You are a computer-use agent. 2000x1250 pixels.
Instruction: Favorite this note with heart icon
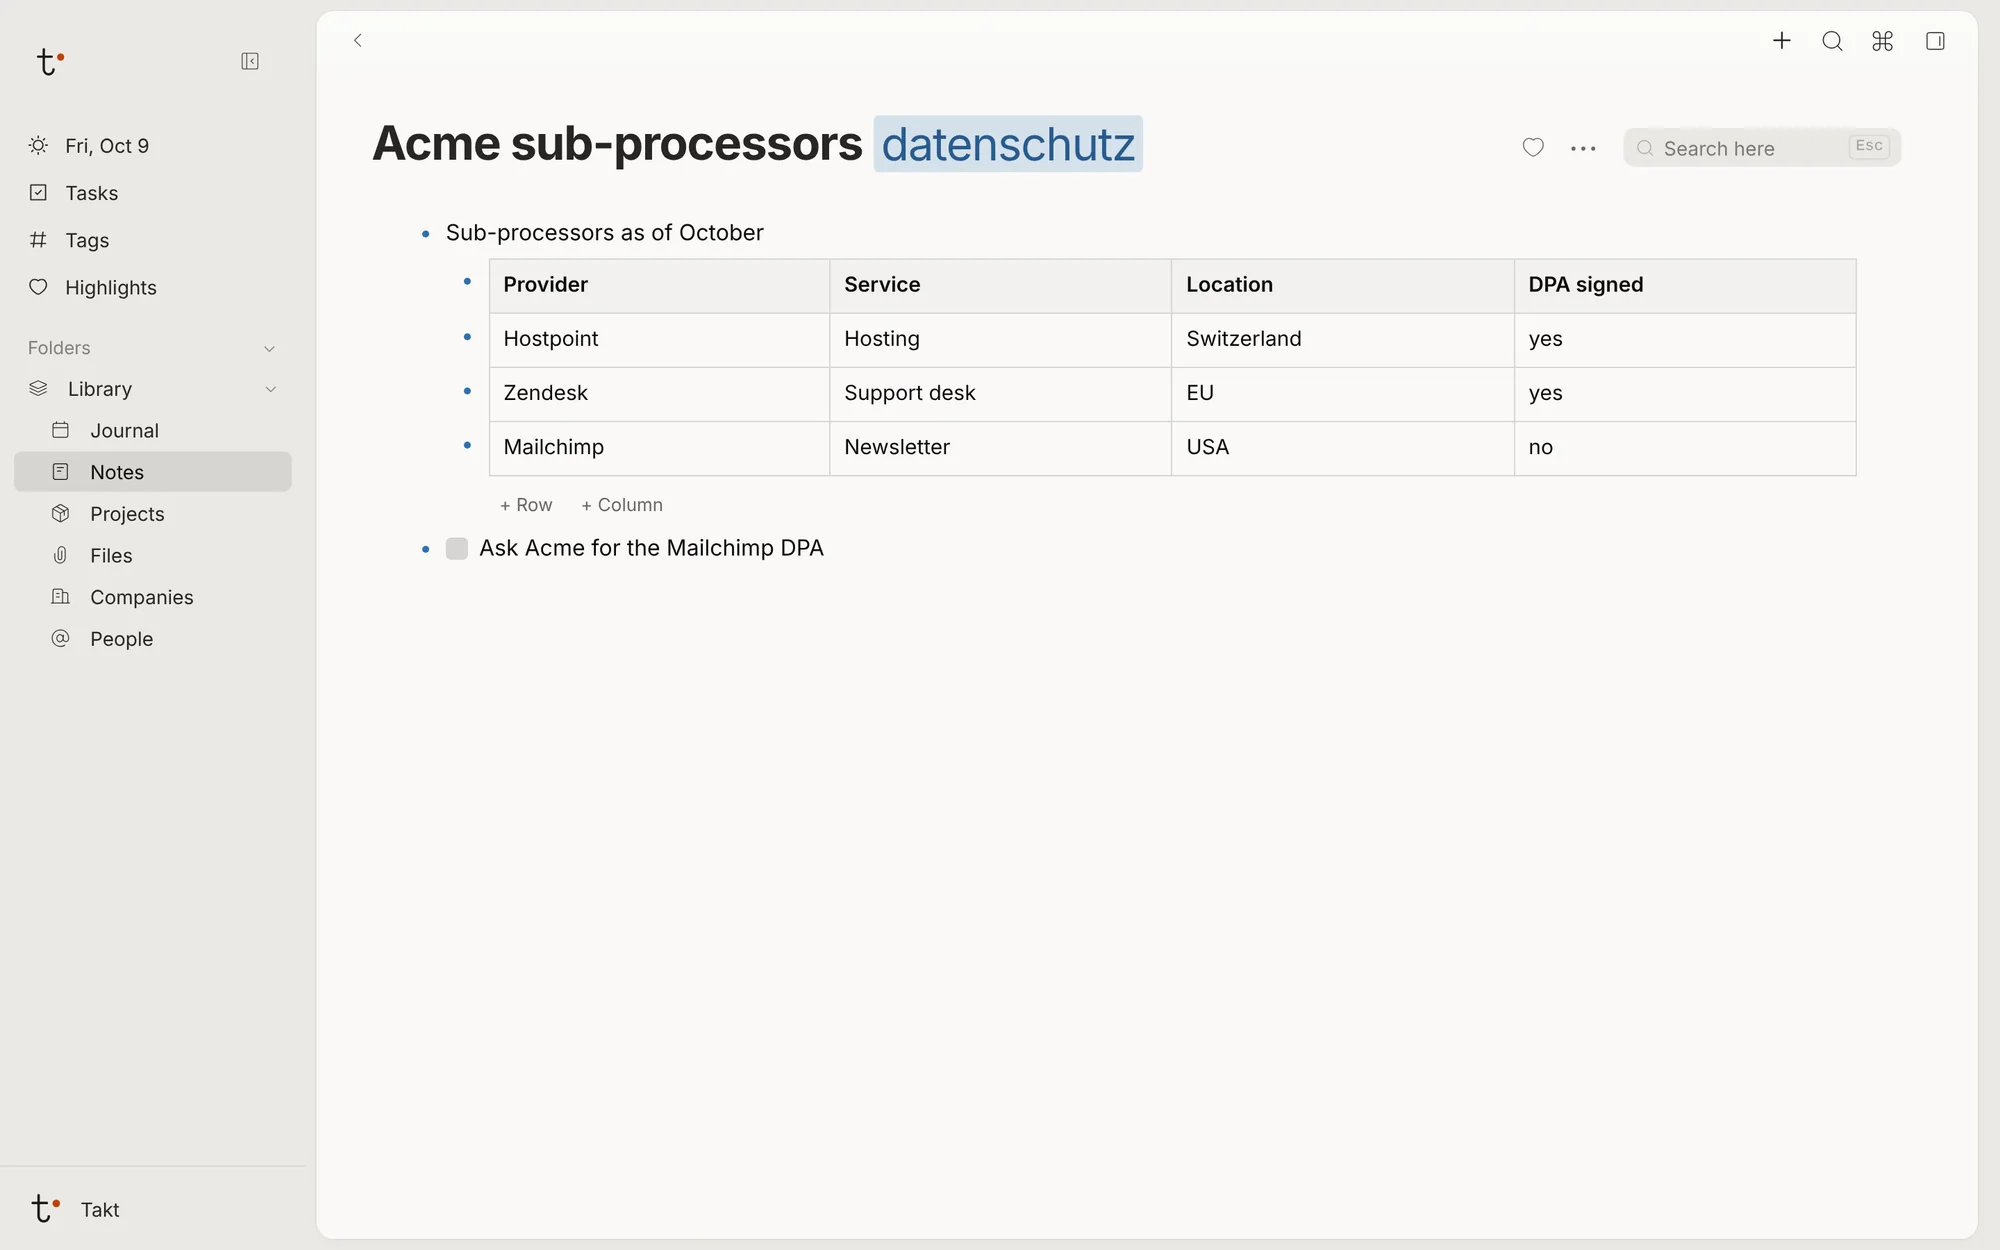(1533, 148)
